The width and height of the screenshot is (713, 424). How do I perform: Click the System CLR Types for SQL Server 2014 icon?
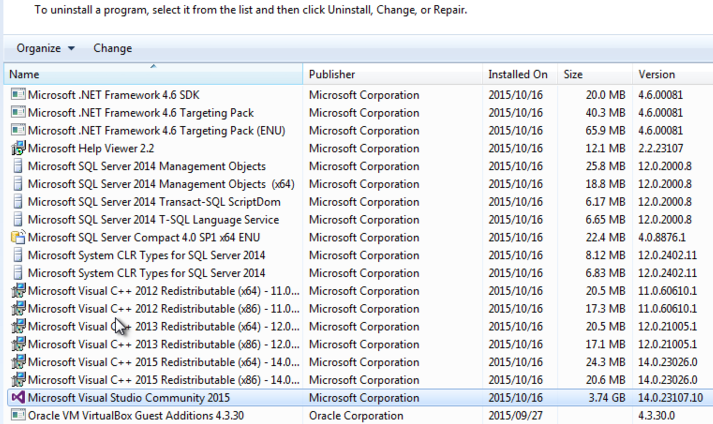[17, 255]
